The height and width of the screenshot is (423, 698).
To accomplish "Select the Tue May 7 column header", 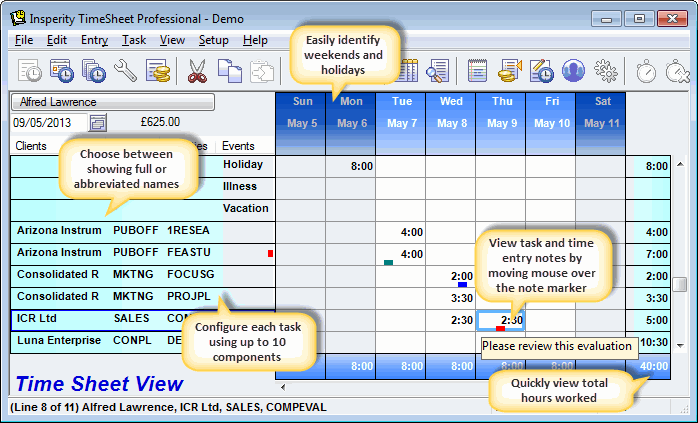I will (401, 123).
